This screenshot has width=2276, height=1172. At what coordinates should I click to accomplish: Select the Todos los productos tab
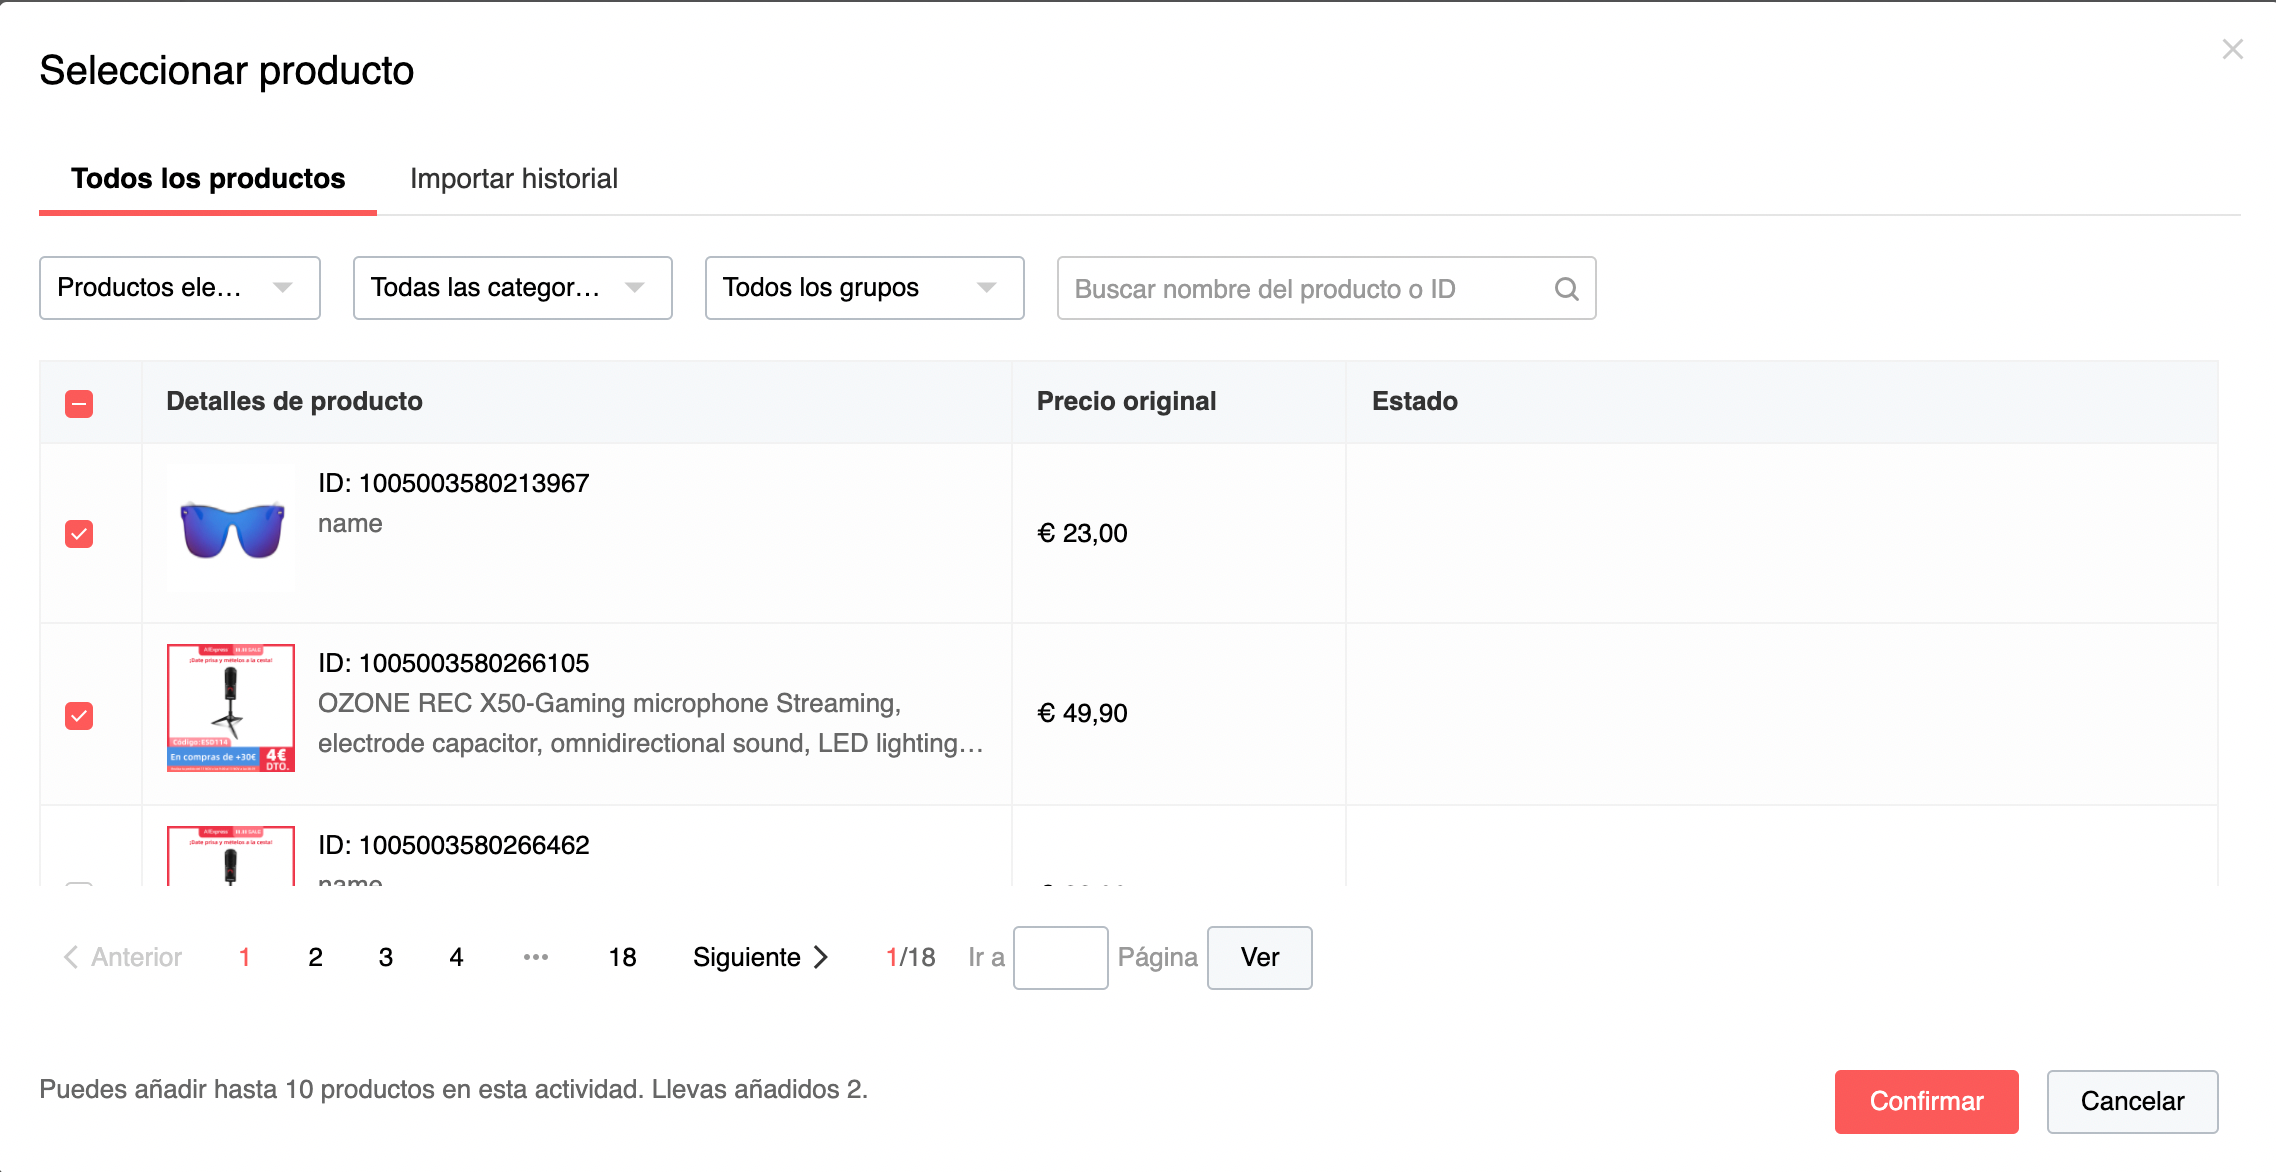(208, 179)
